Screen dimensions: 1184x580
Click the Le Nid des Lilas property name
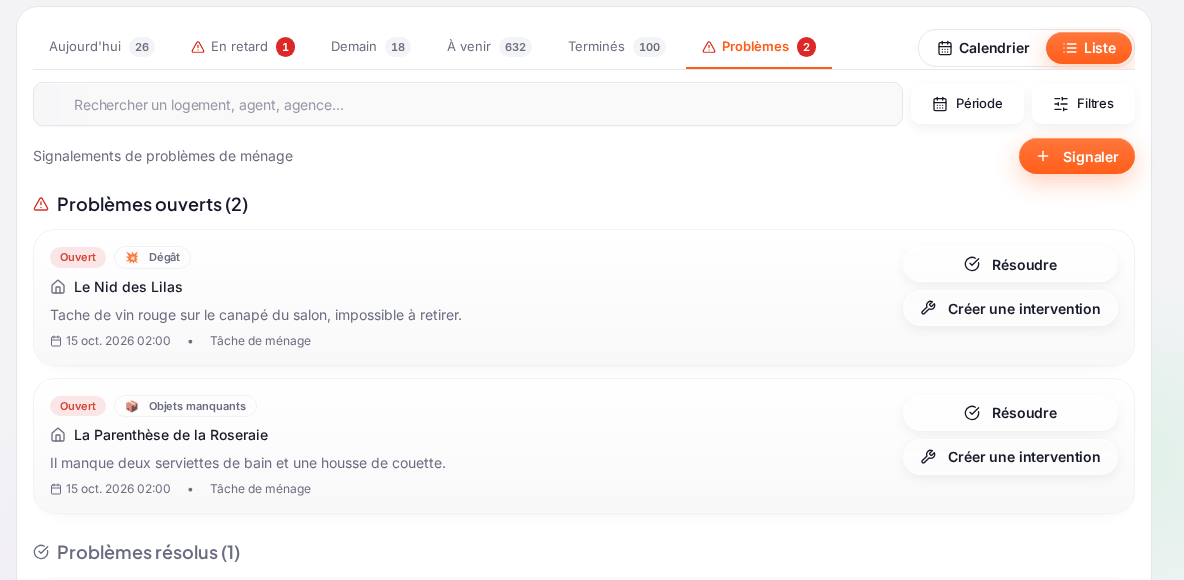pyautogui.click(x=128, y=287)
